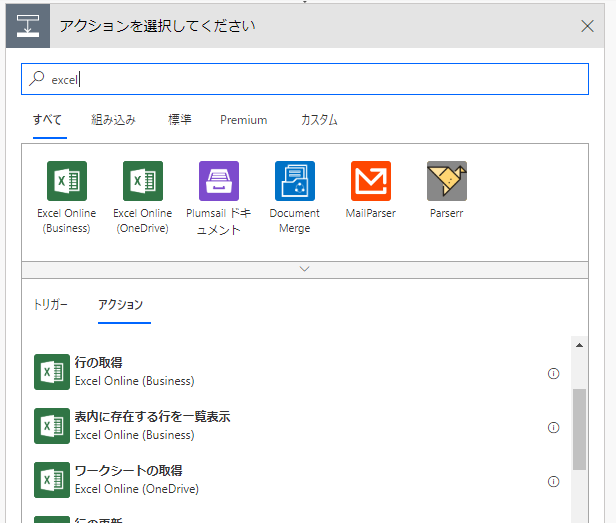Screen dimensions: 616x523
Task: Focus the search box containing excel
Action: 305,79
